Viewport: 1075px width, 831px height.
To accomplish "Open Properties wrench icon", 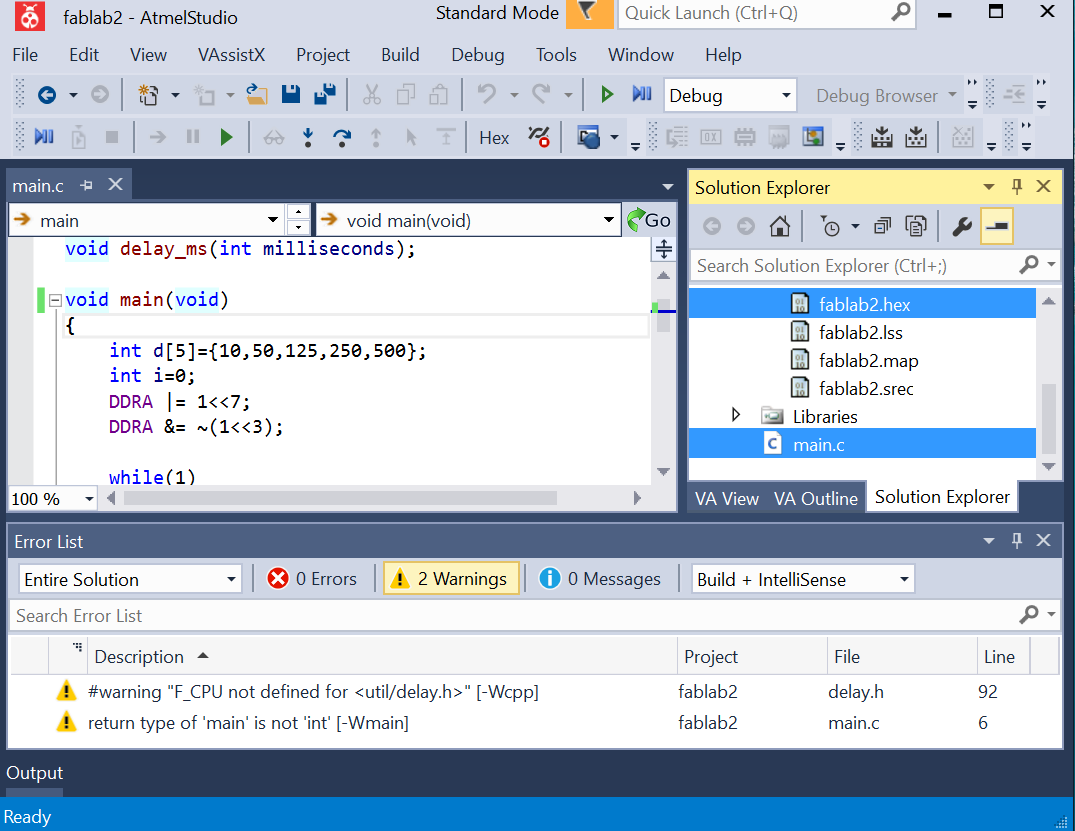I will coord(963,226).
